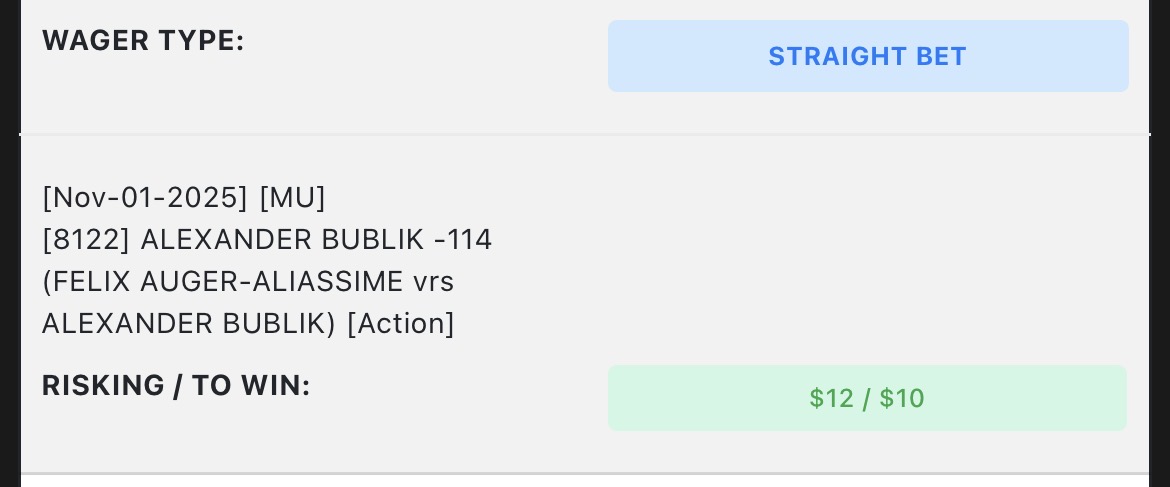1170x487 pixels.
Task: Click the white area below the bet card
Action: tap(585, 481)
